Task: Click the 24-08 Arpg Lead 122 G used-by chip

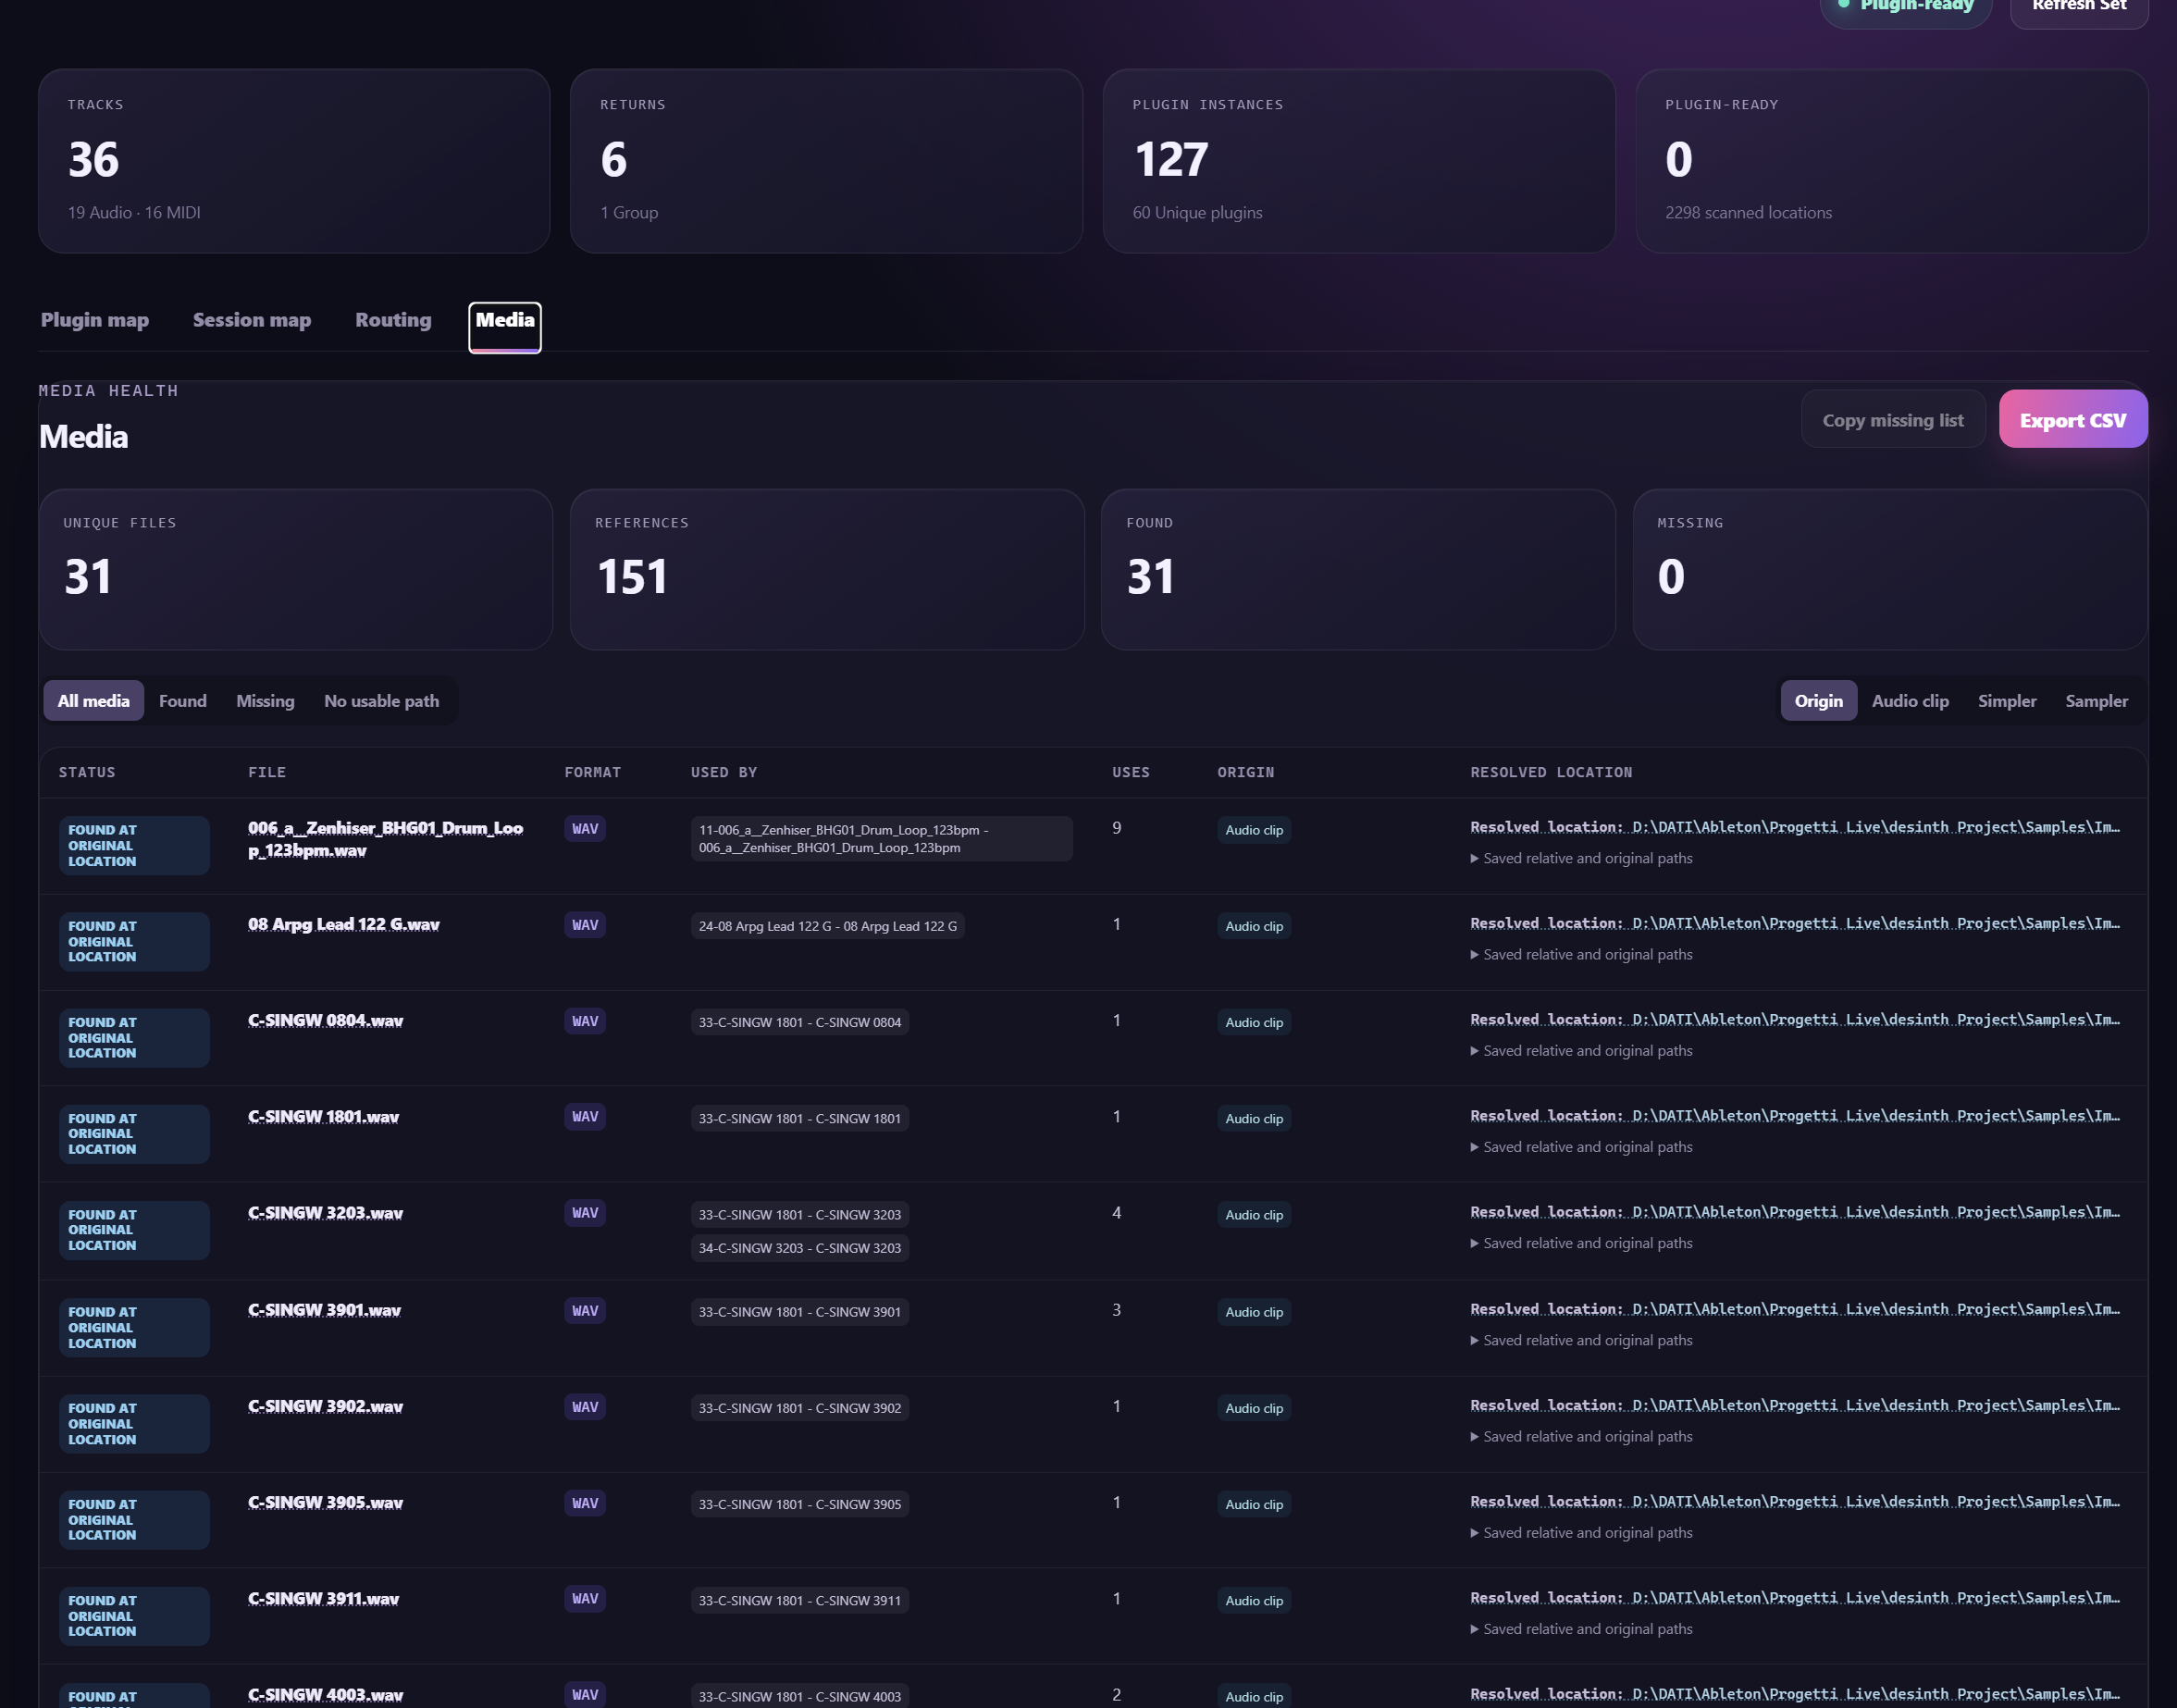Action: pos(827,926)
